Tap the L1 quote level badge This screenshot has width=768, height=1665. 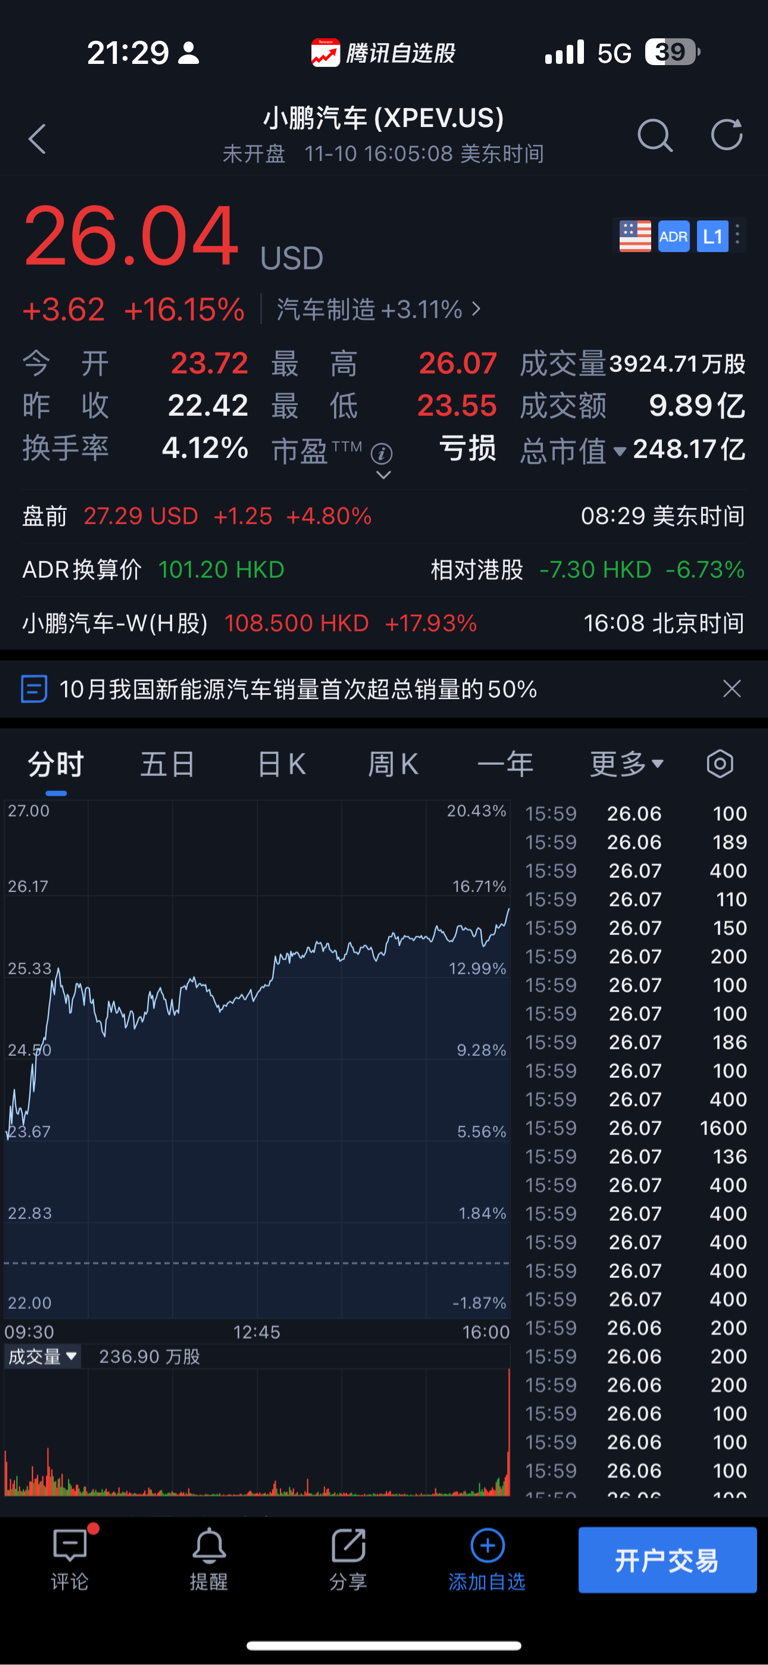click(x=712, y=236)
